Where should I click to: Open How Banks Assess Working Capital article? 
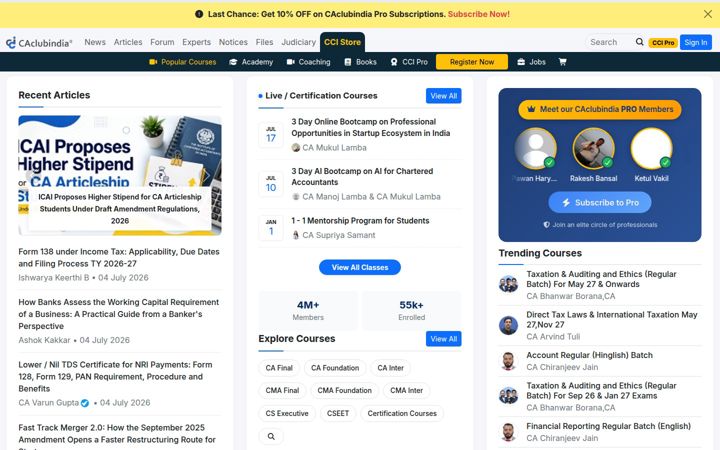click(x=119, y=314)
